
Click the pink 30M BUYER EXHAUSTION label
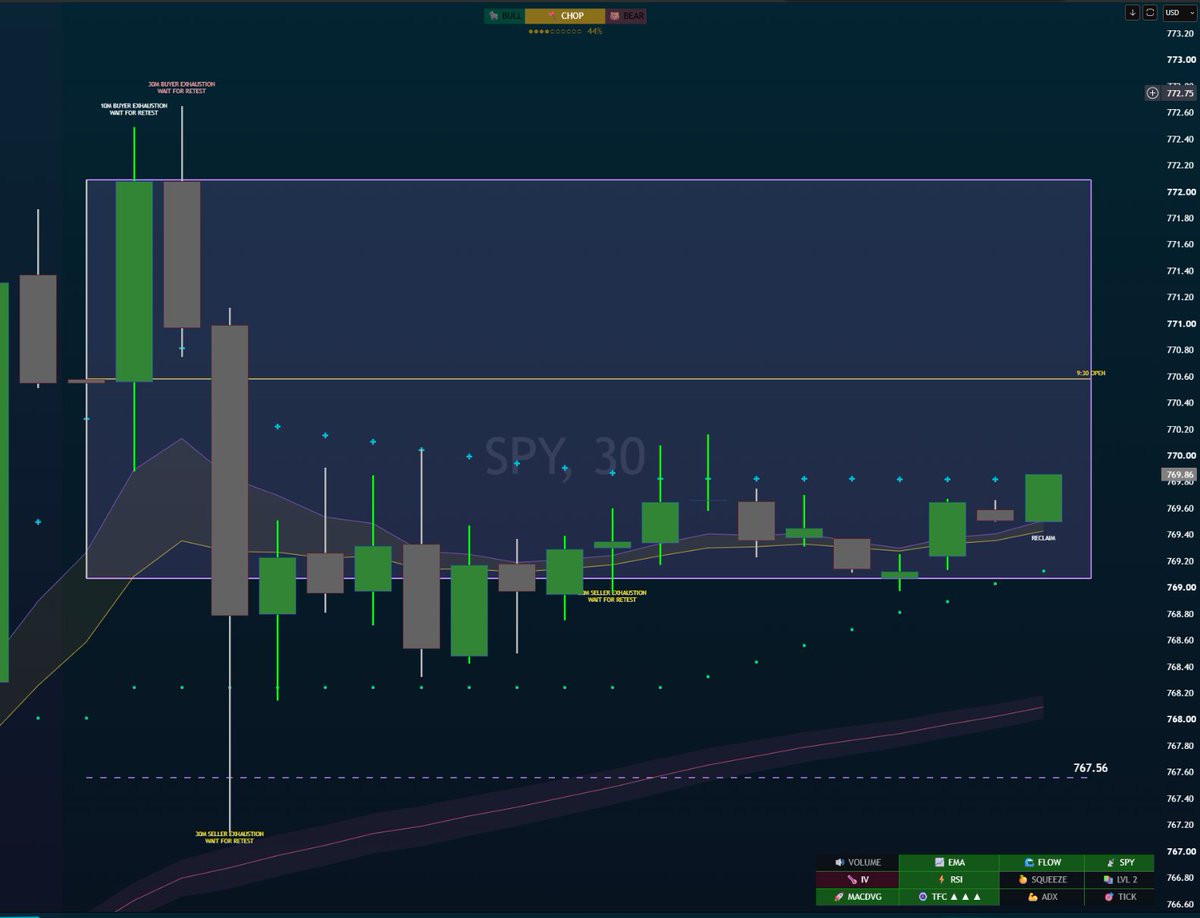181,88
